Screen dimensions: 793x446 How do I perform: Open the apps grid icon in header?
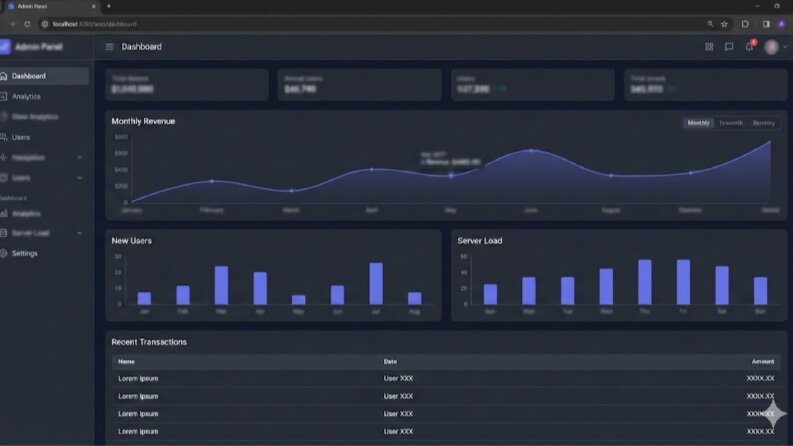point(709,47)
